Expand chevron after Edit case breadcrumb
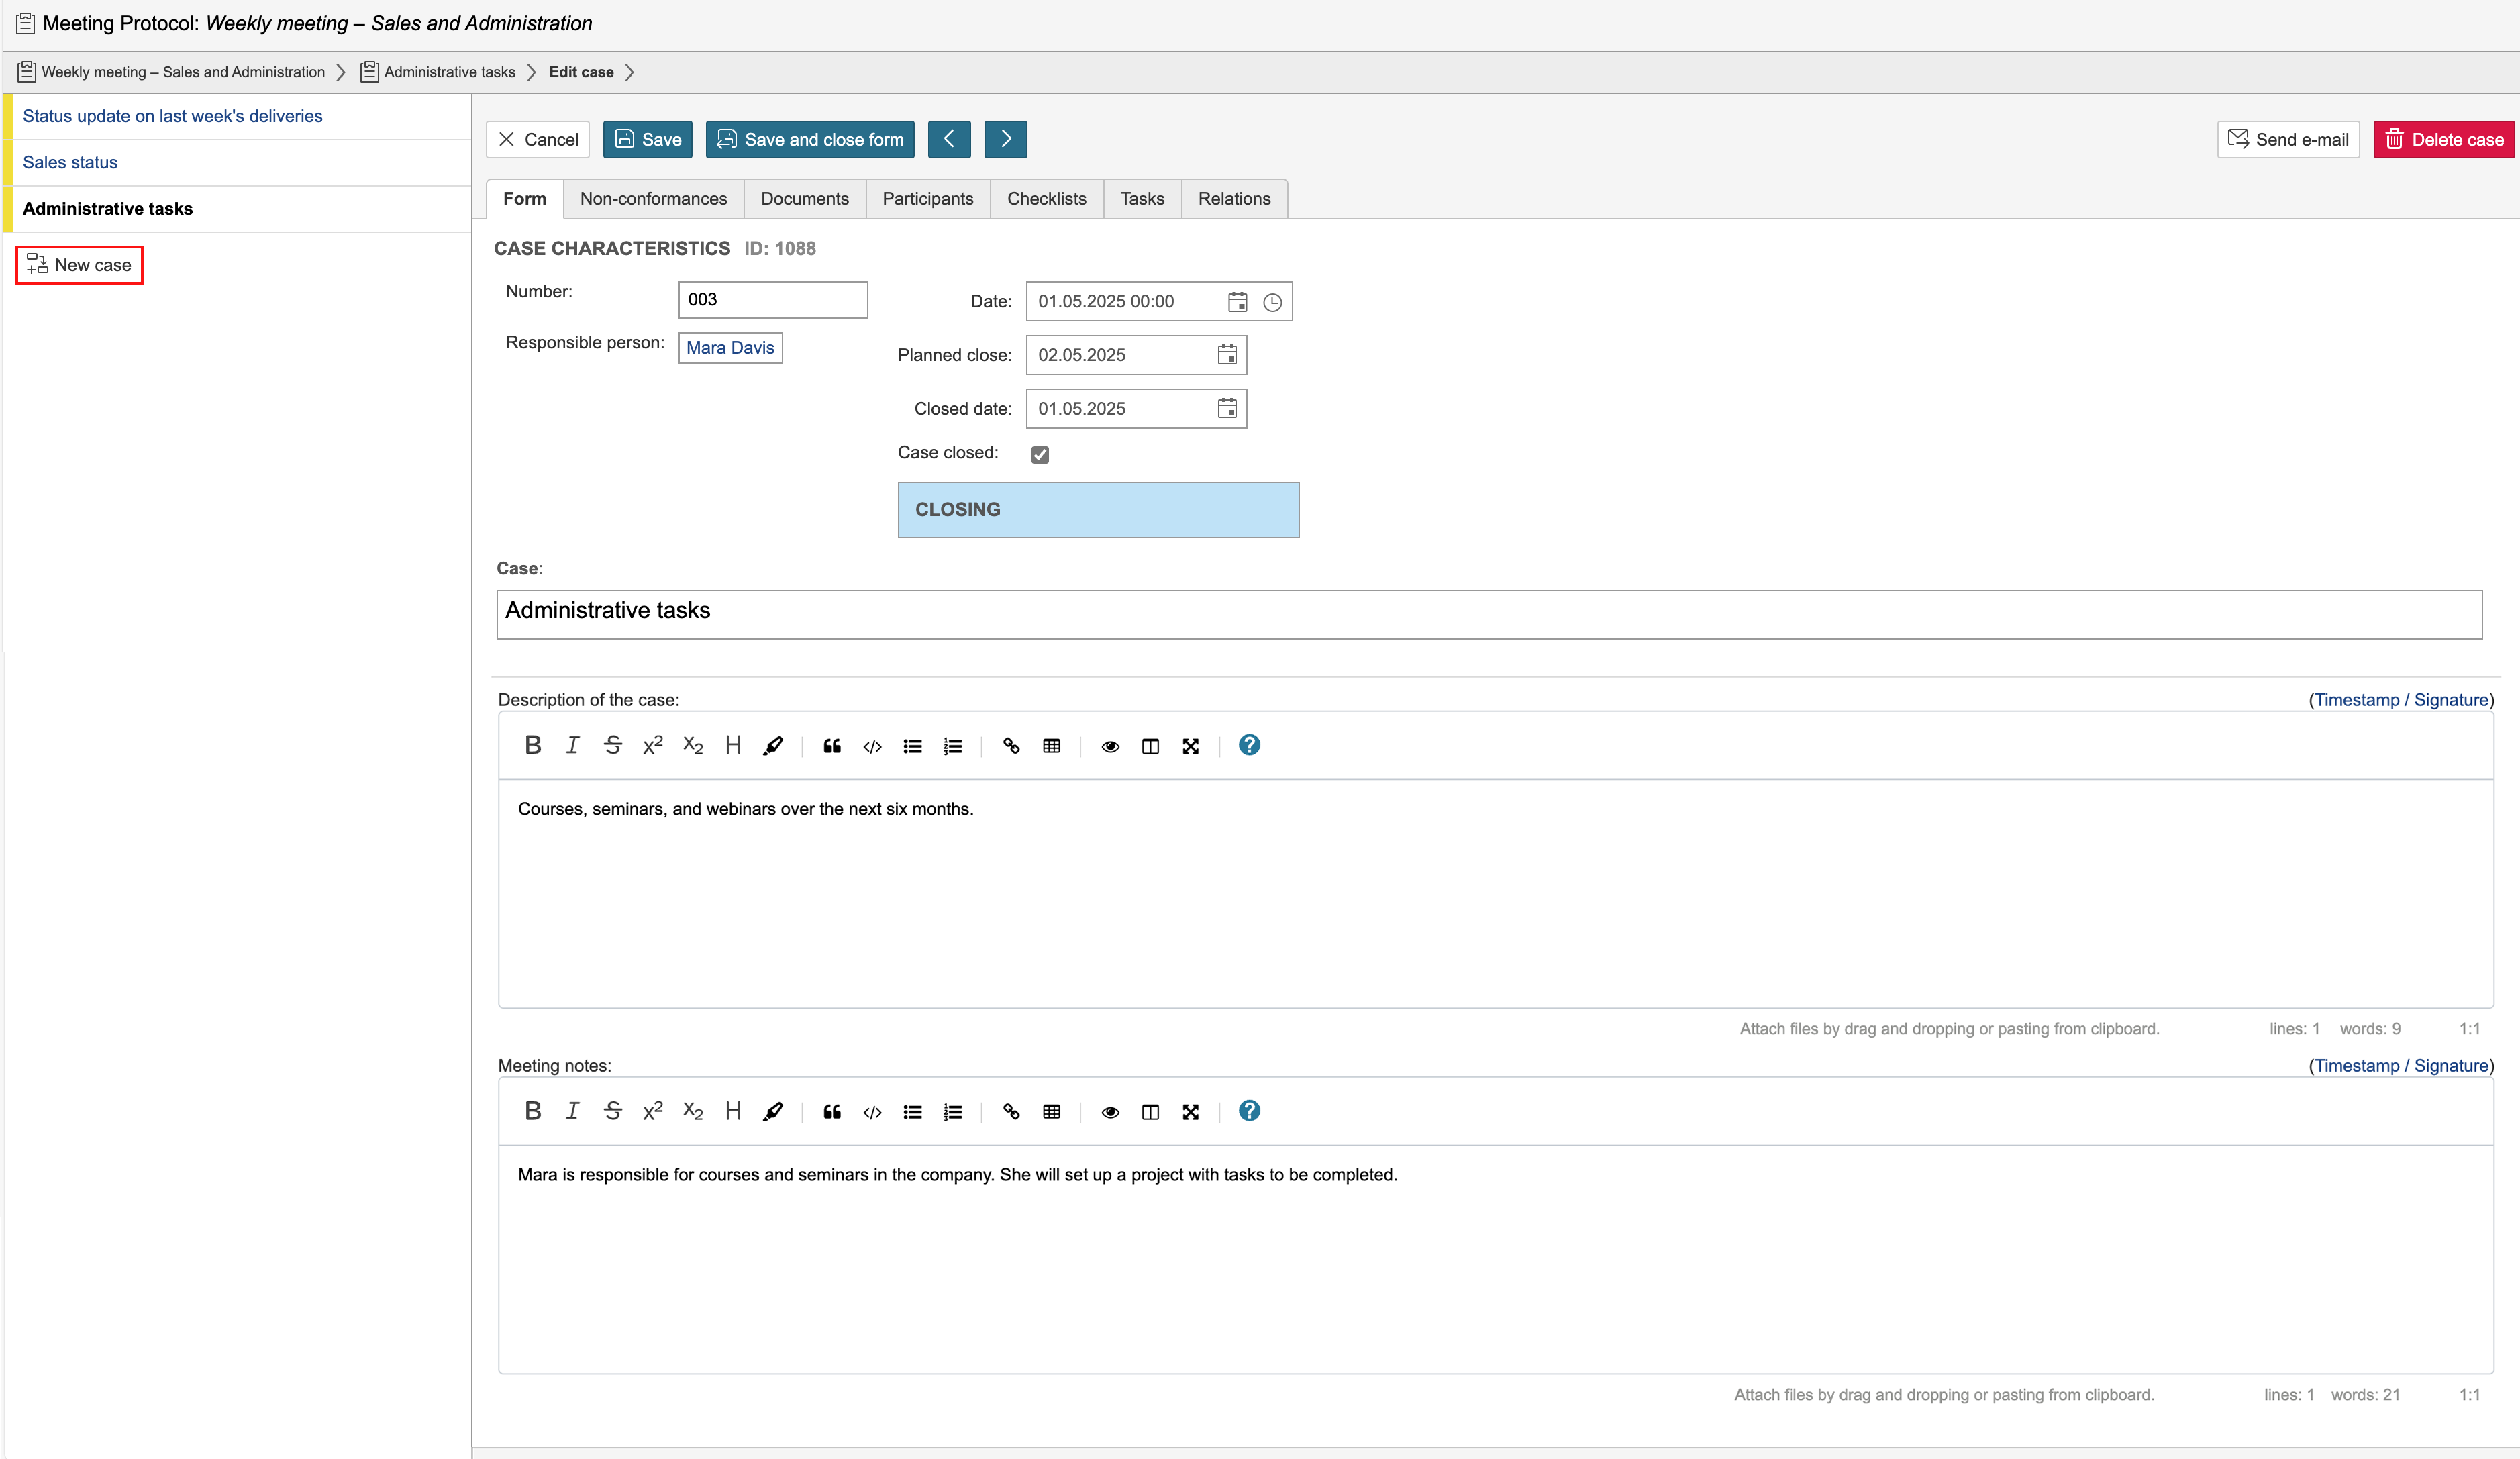This screenshot has width=2520, height=1459. [x=630, y=72]
